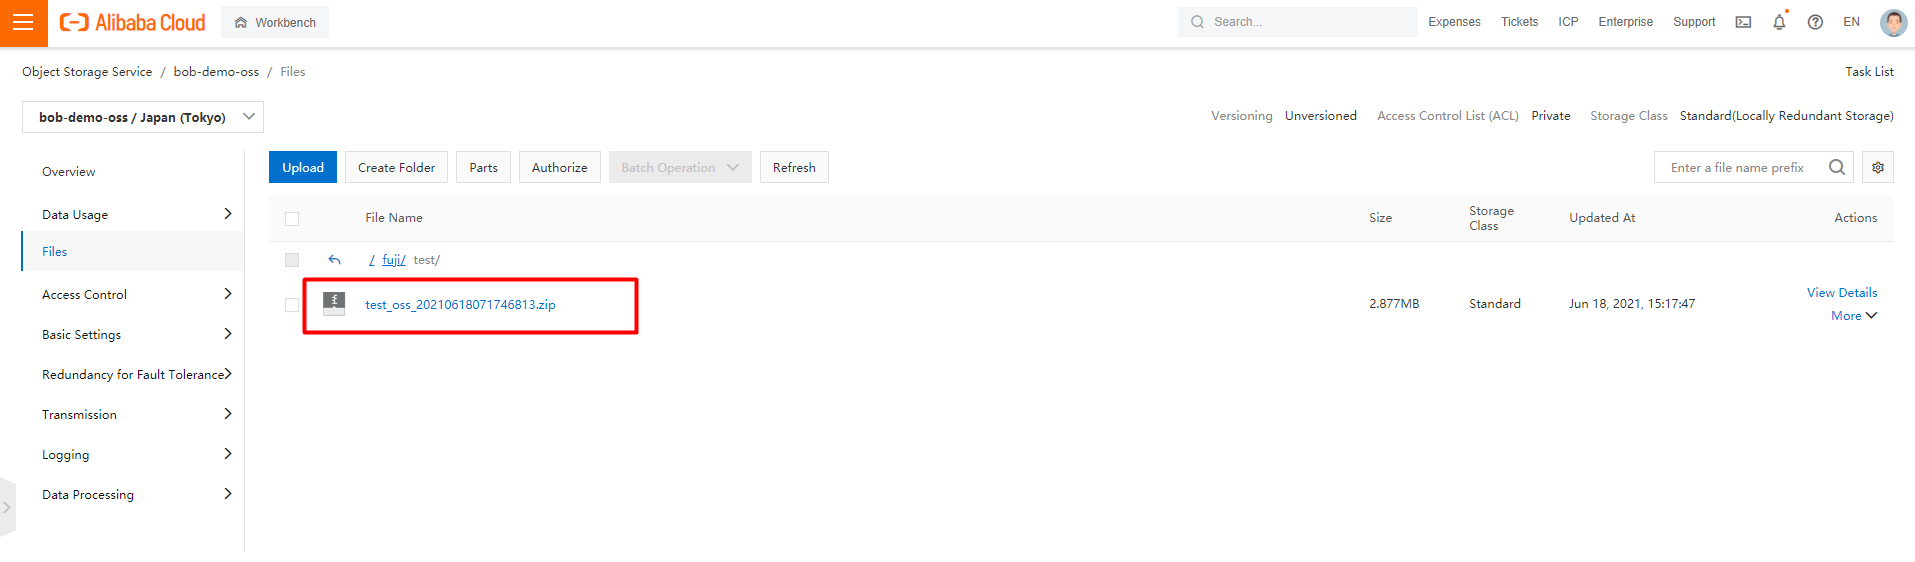
Task: Open bob-demo-oss breadcrumb link
Action: pyautogui.click(x=216, y=72)
